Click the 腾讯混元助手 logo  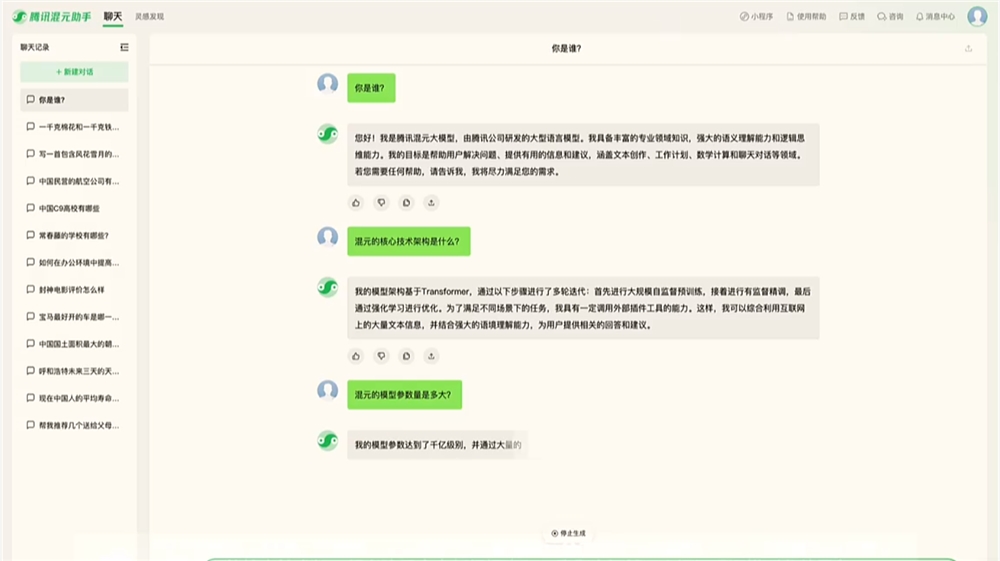tap(52, 17)
